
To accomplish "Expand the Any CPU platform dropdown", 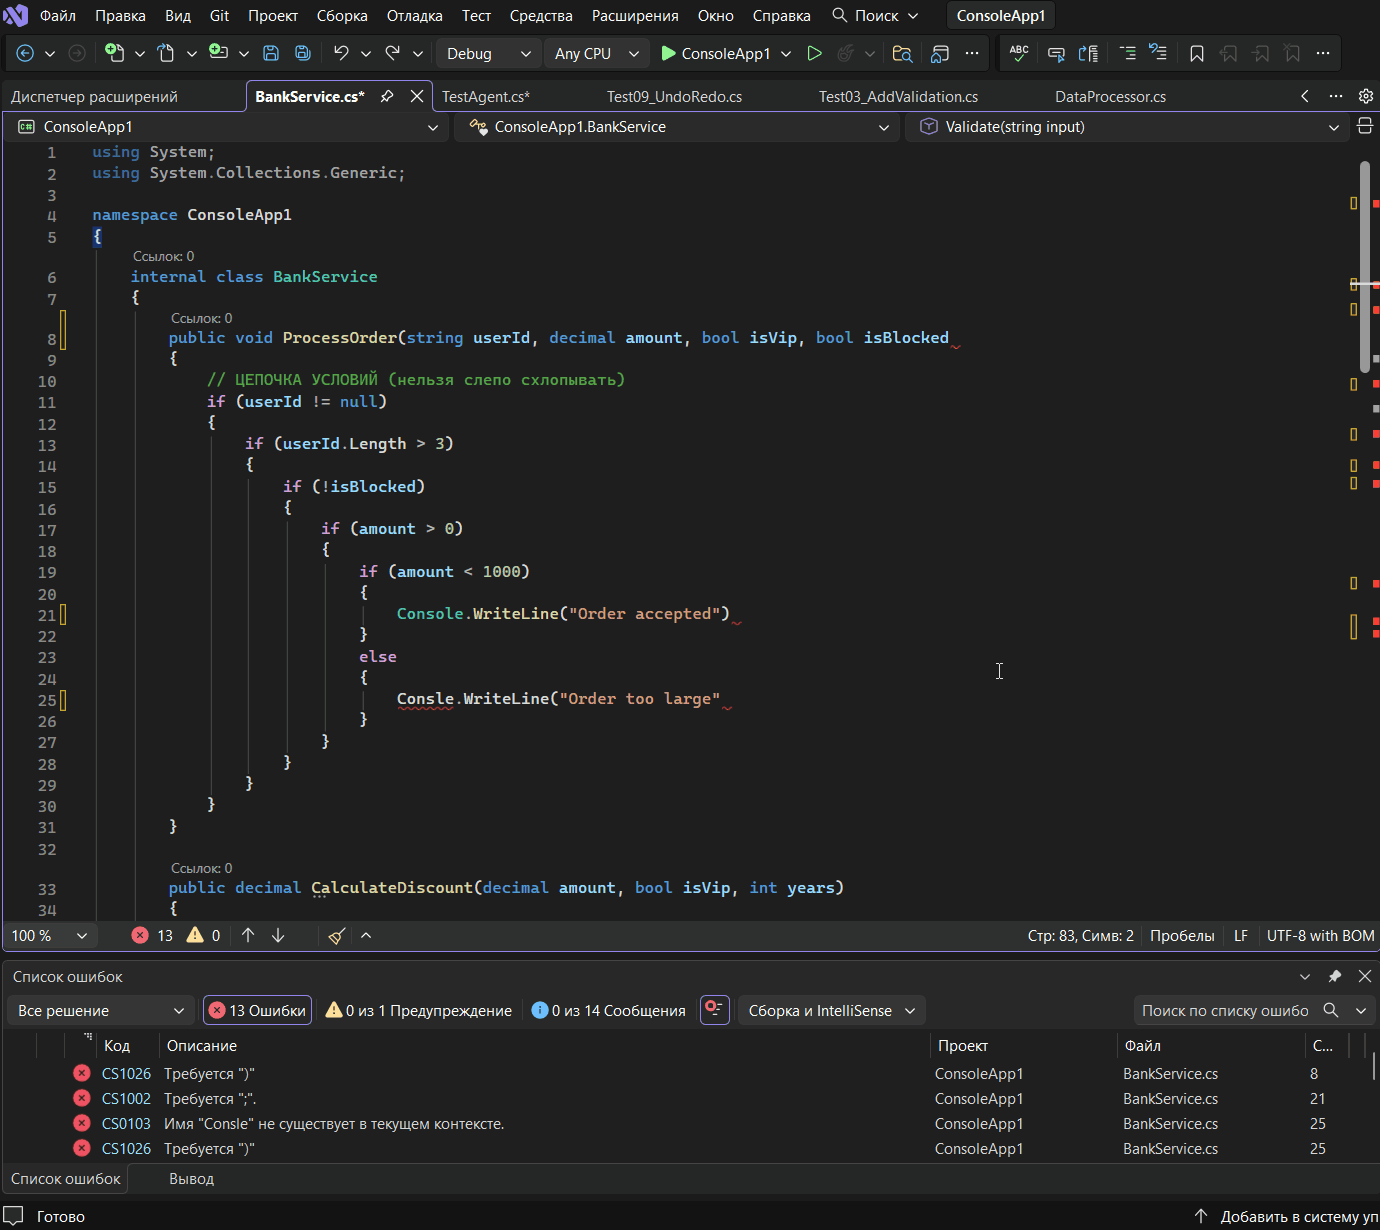I will coord(596,53).
